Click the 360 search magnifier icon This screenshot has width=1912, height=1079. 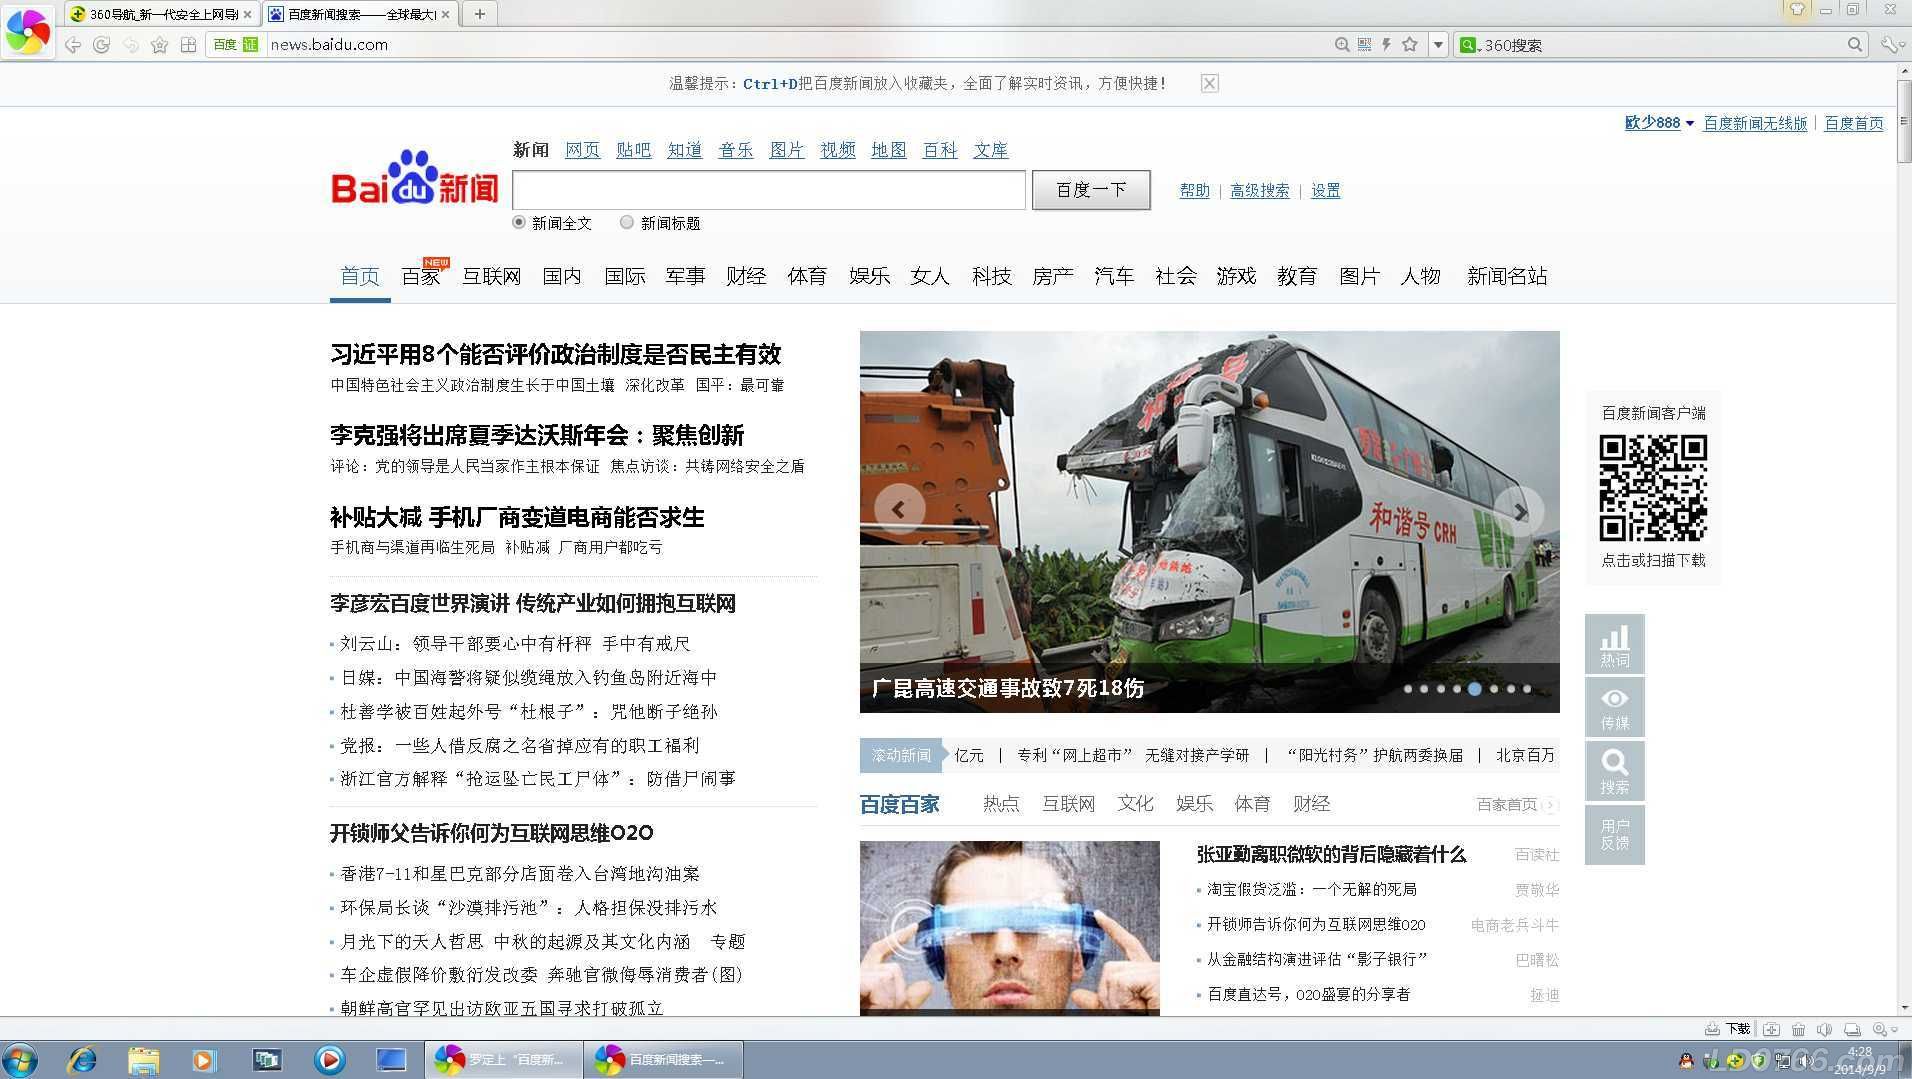click(1855, 44)
